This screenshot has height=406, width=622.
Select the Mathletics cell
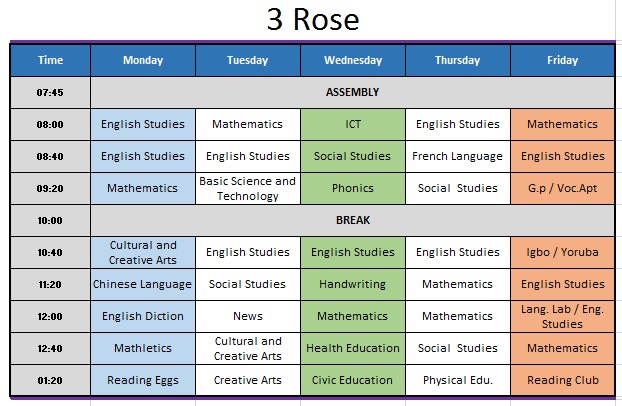142,348
